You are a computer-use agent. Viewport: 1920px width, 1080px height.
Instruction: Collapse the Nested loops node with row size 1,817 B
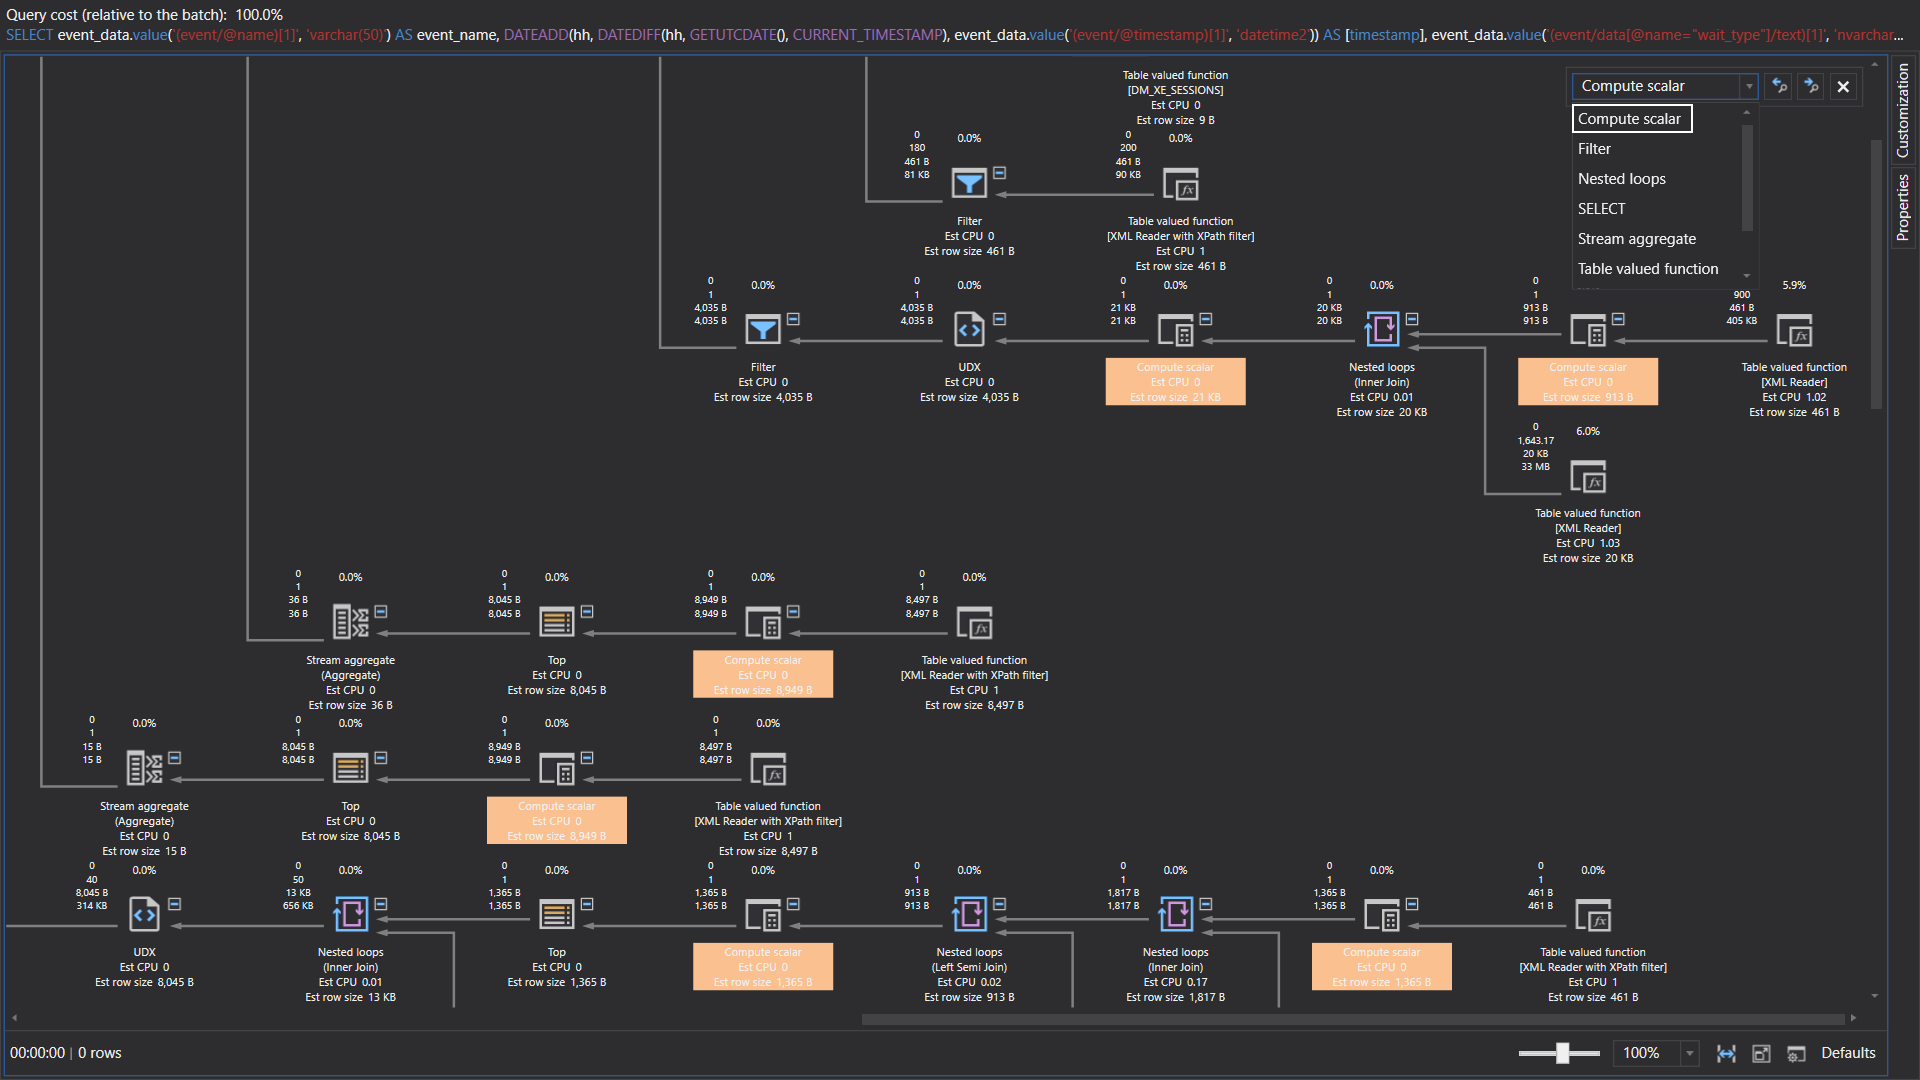1206,904
